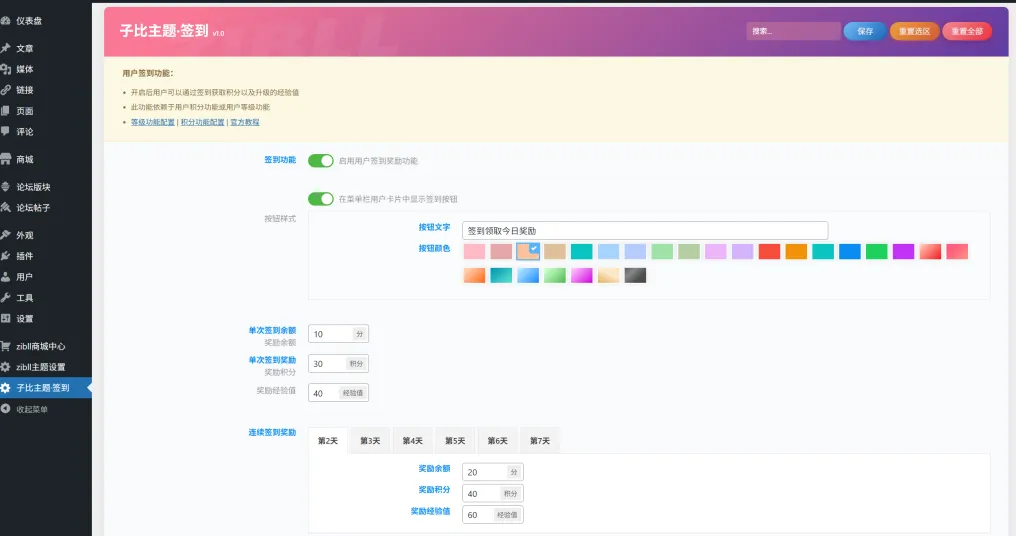Viewport: 1016px width, 536px height.
Task: Click the 签到功能 label text
Action: (x=280, y=159)
